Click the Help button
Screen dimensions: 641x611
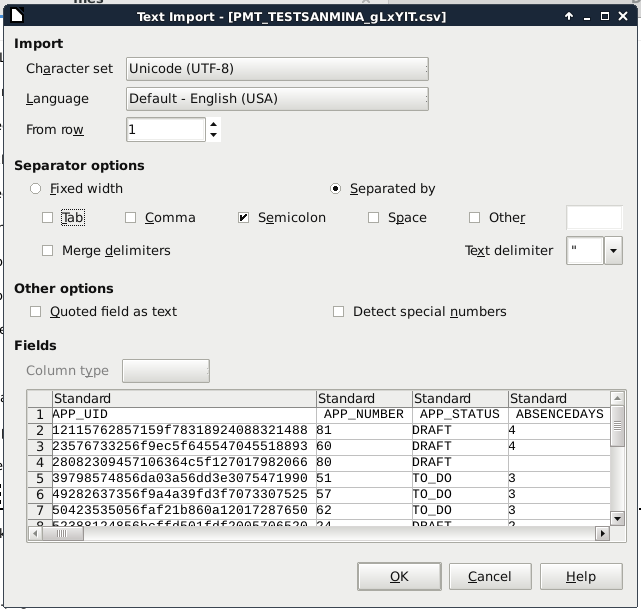point(580,577)
